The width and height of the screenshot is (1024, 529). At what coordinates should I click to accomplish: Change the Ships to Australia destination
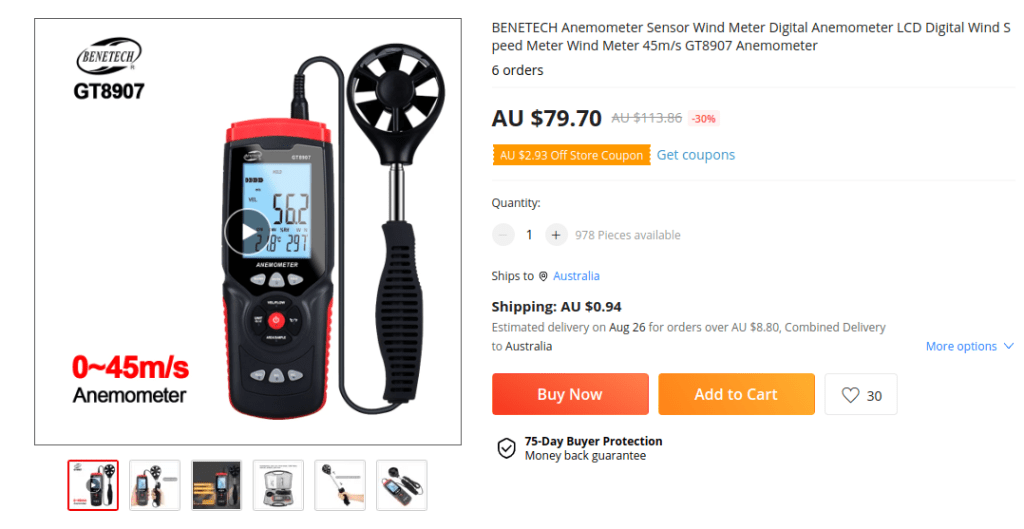click(576, 276)
